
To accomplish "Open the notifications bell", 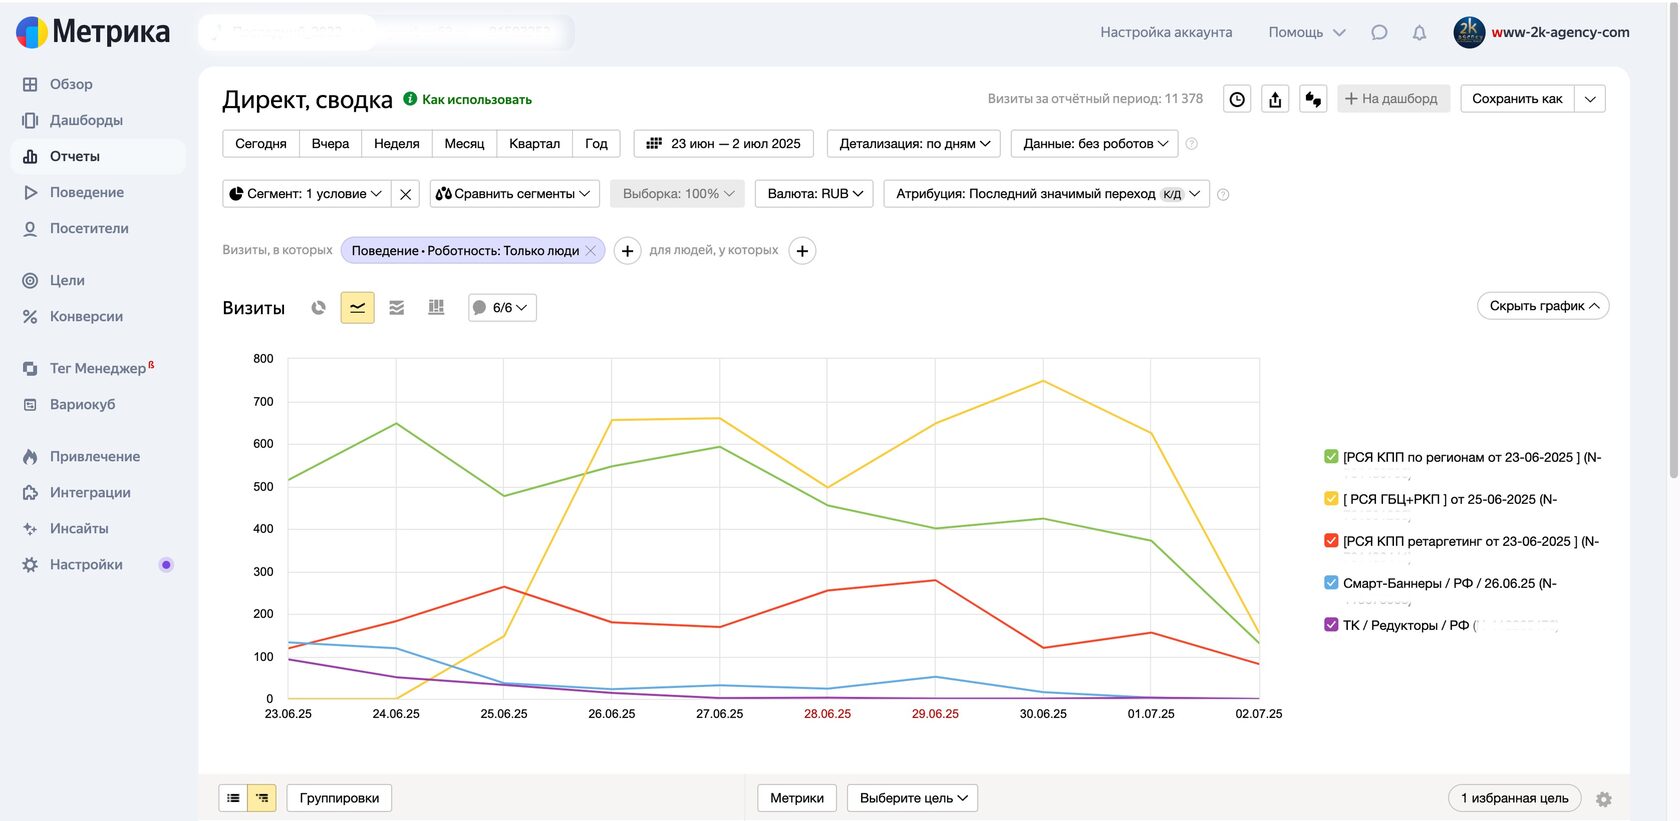I will tap(1419, 32).
